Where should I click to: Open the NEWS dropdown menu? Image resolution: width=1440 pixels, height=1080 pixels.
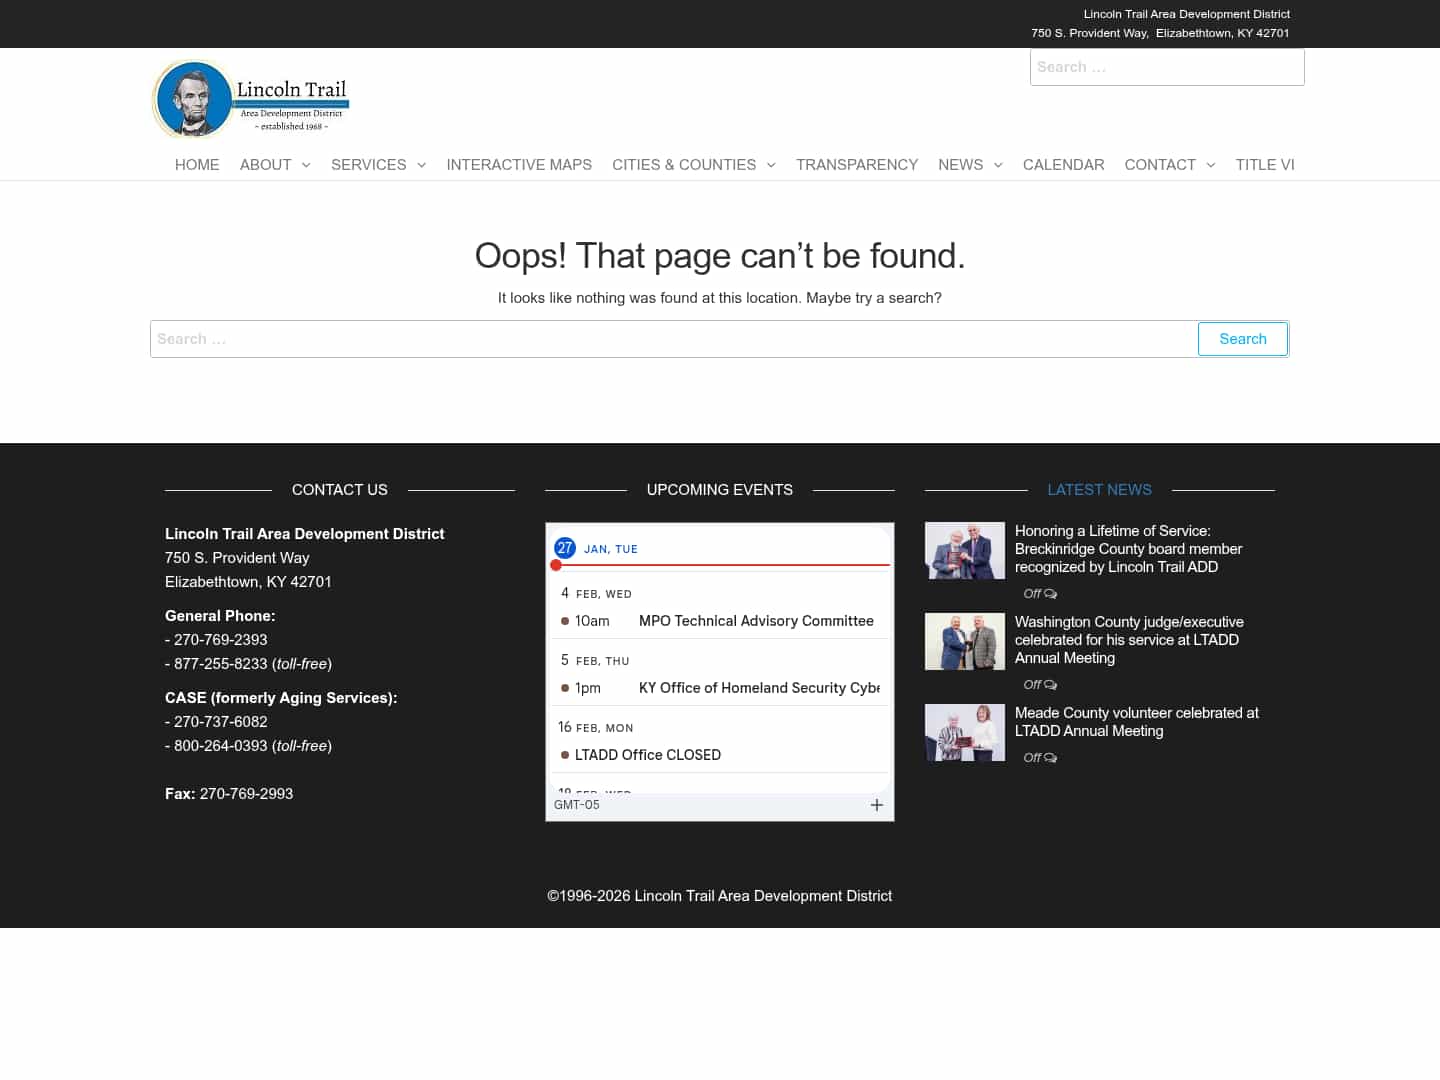[x=961, y=164]
